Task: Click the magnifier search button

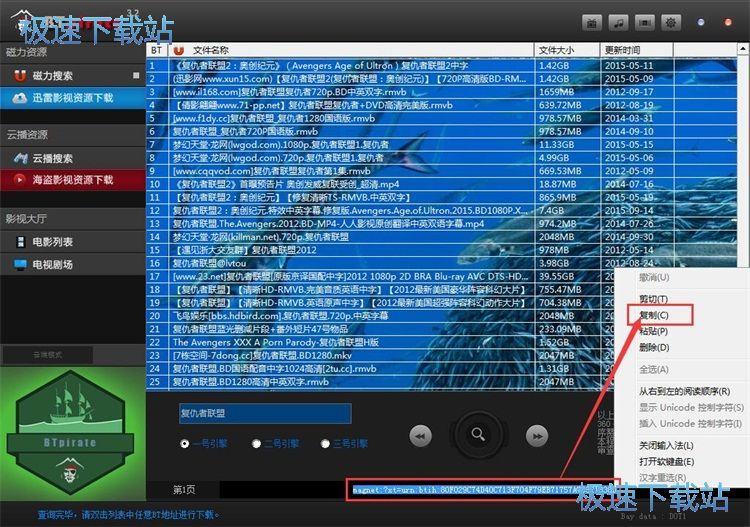Action: coord(478,435)
